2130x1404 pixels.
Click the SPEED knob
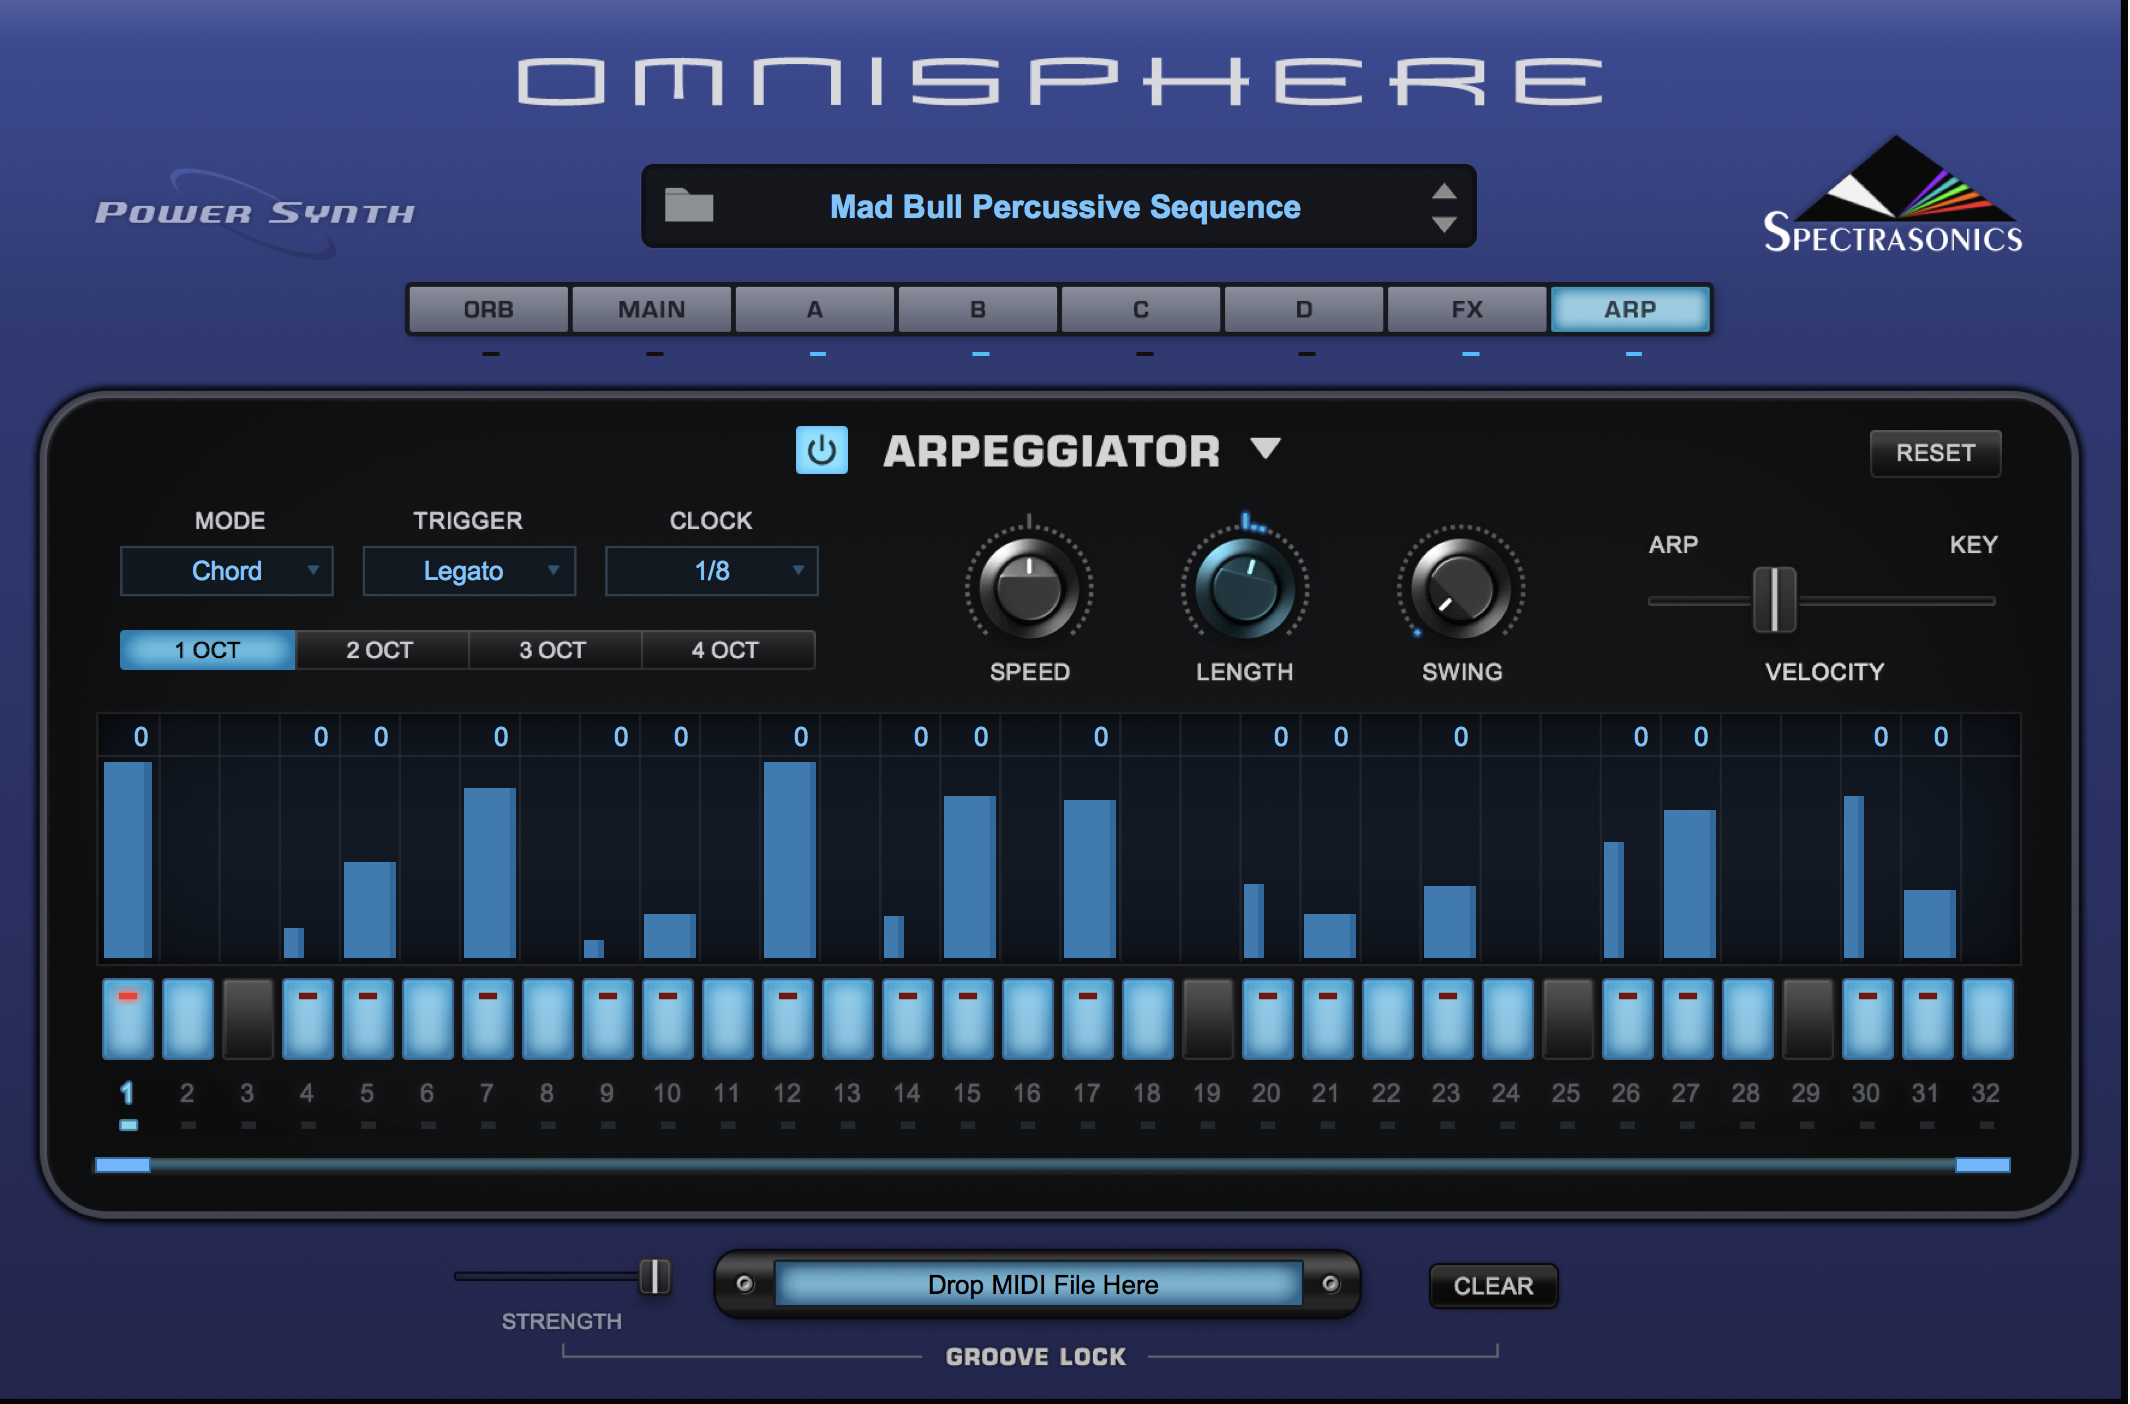click(x=1029, y=588)
